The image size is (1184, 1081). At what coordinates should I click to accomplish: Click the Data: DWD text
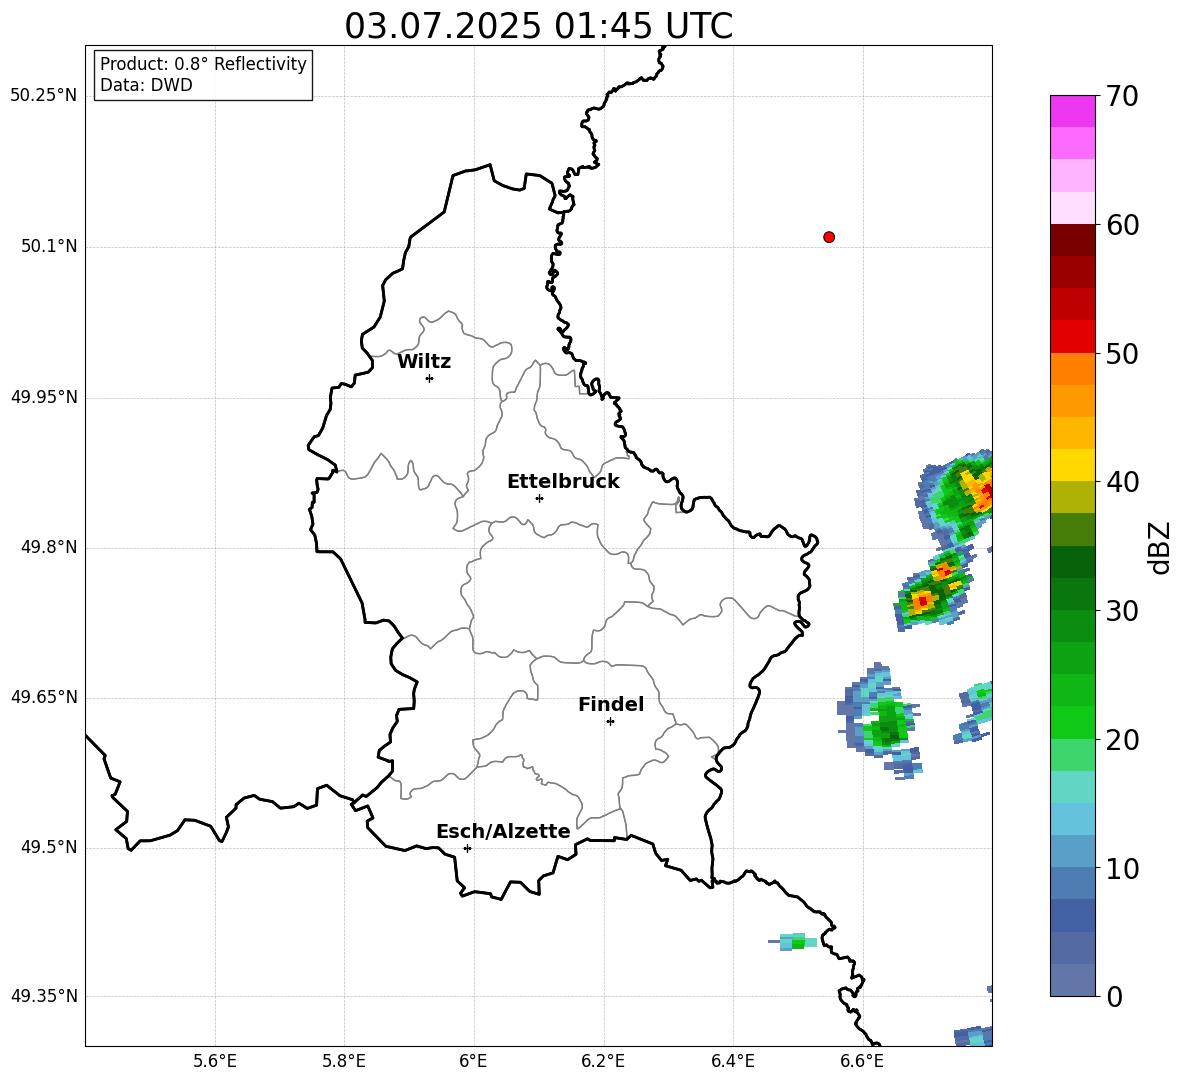(146, 85)
